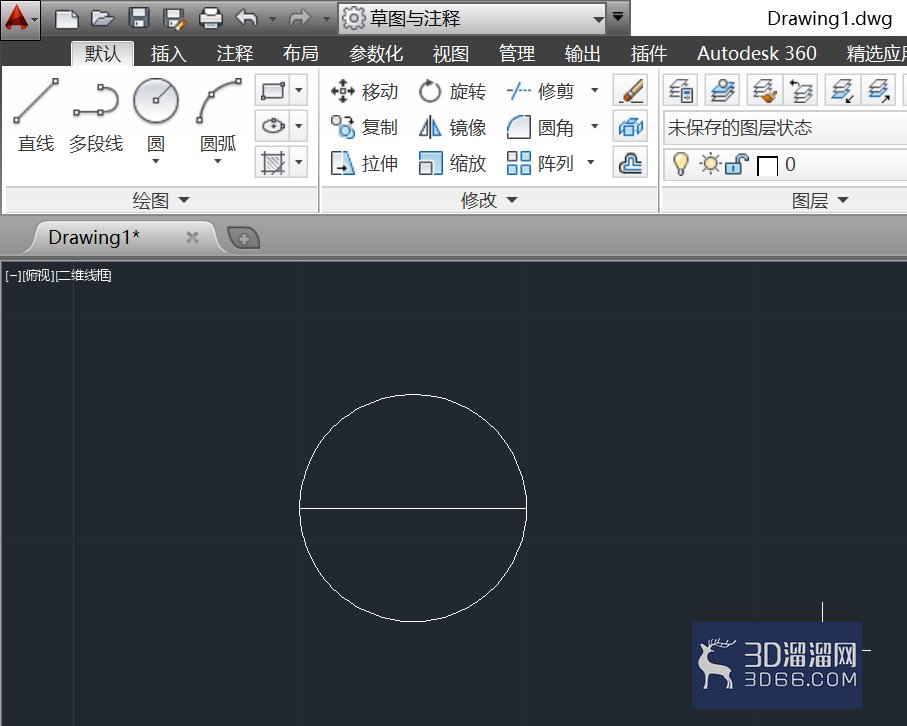Screen dimensions: 907x726
Task: Select the Circle (圆) tool
Action: point(156,113)
